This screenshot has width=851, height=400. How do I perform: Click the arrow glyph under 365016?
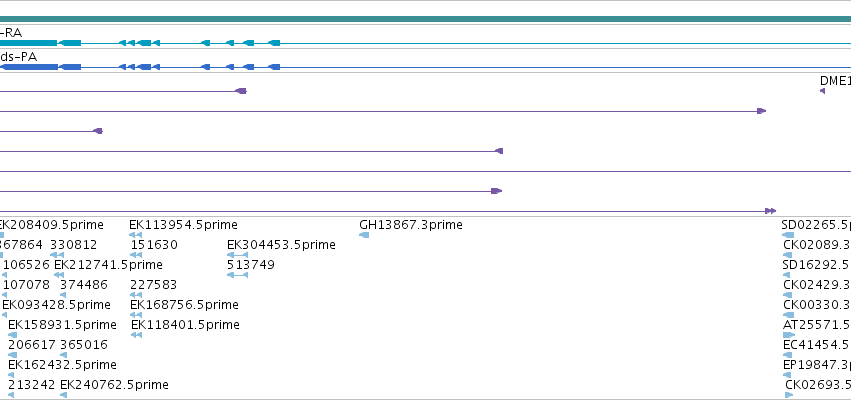pos(63,355)
